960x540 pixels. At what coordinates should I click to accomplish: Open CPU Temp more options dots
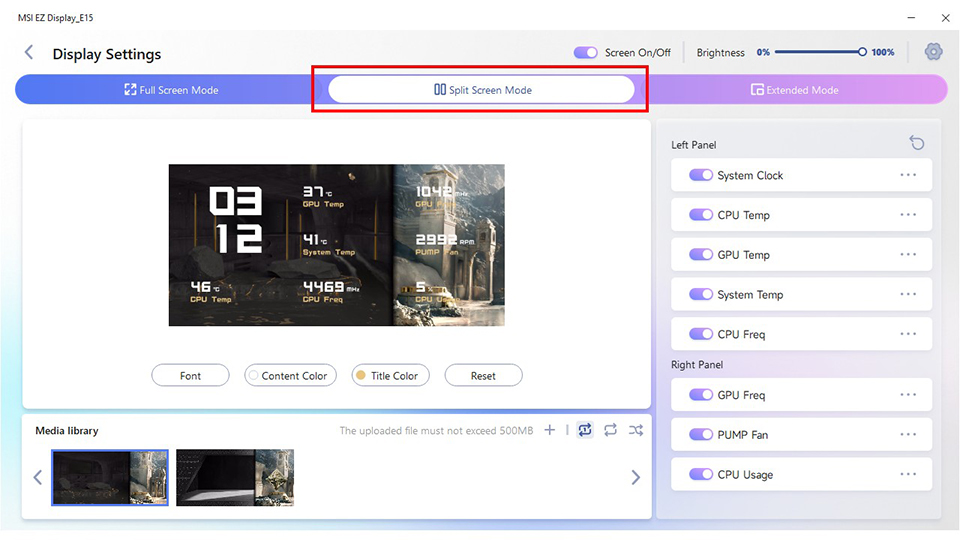click(908, 215)
